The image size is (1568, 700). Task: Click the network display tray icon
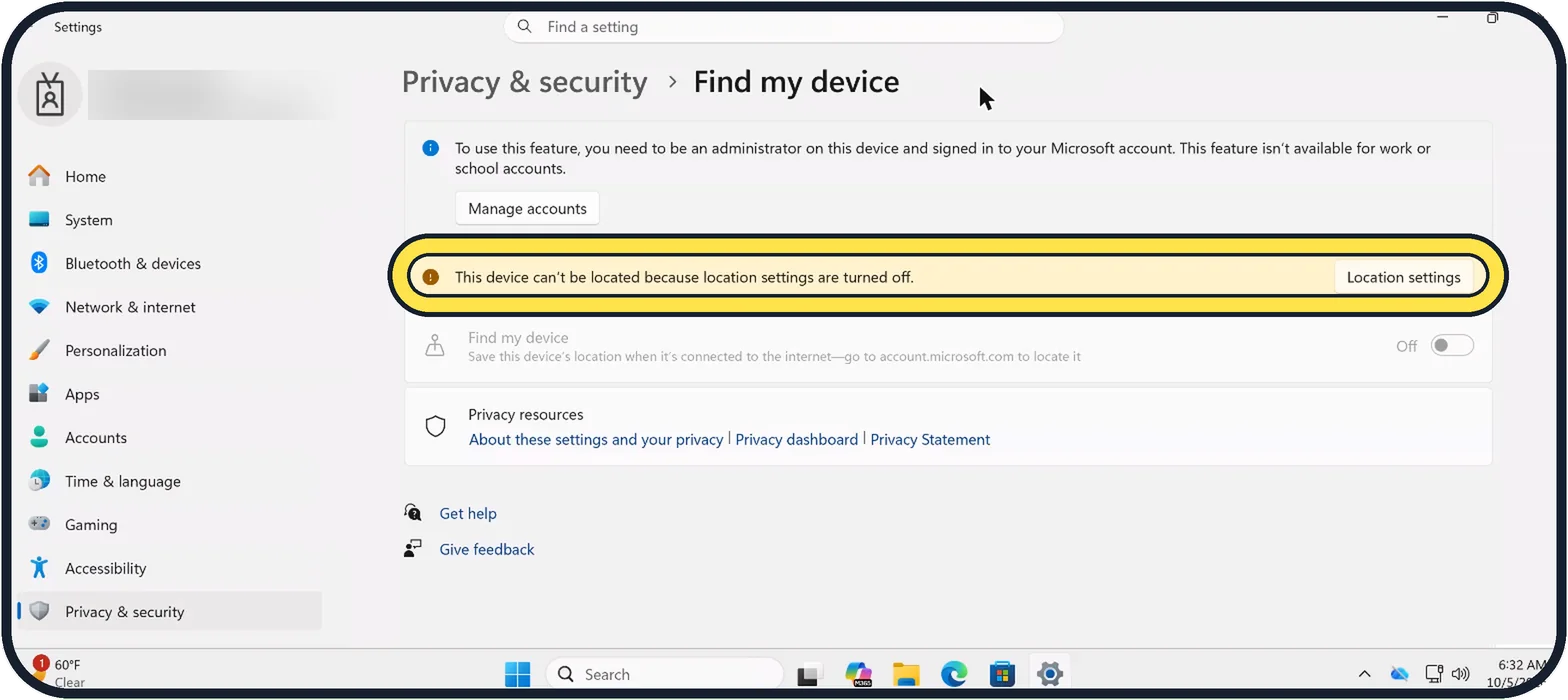[1434, 673]
